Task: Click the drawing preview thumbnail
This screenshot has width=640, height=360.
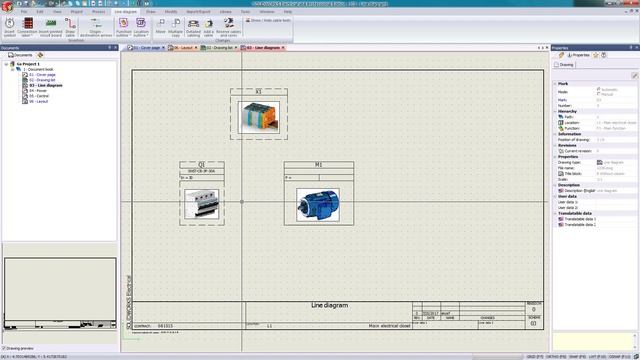Action: click(60, 293)
